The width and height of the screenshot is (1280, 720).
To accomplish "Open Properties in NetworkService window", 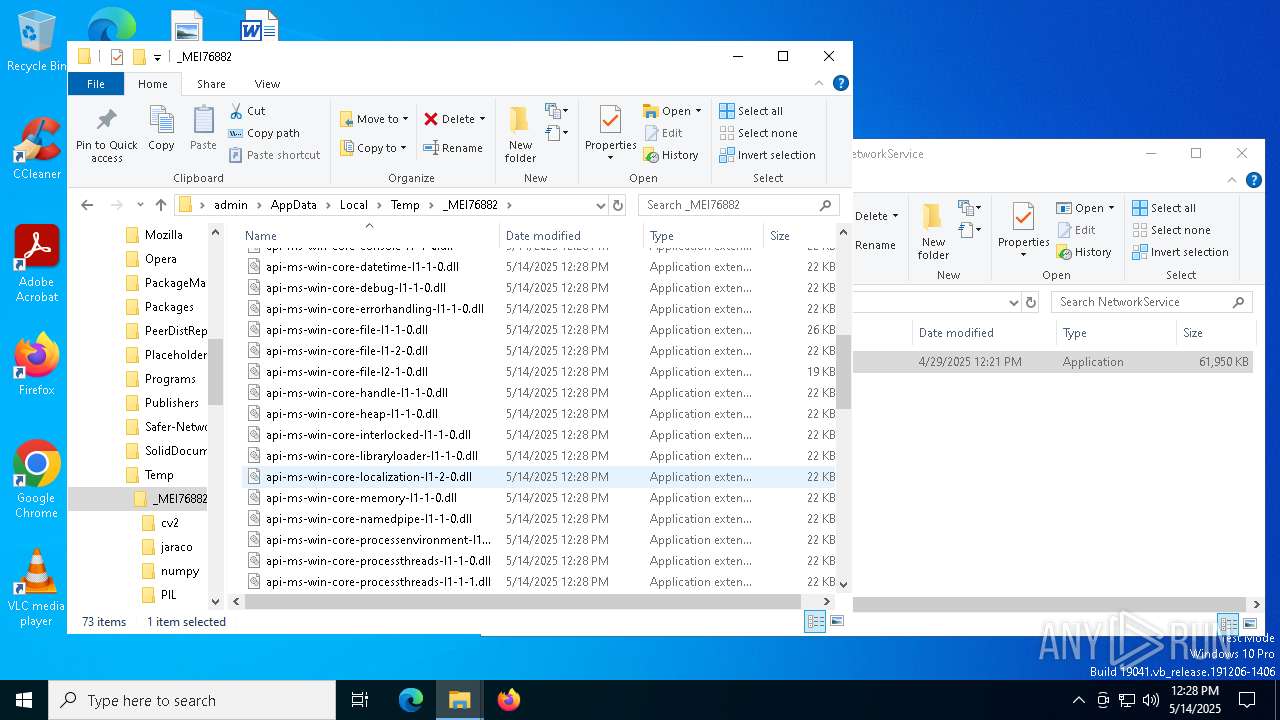I will click(1023, 231).
